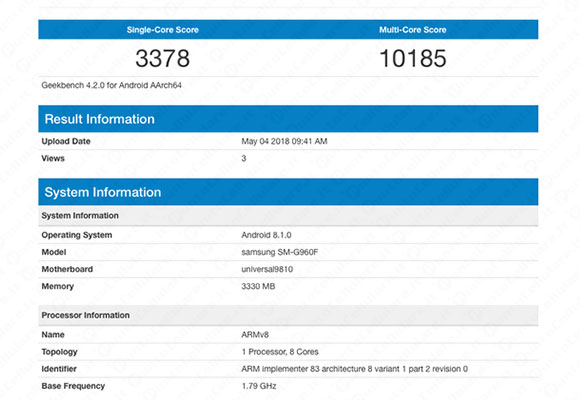Click the Geekbench 4.2.0 for Android AArch64 text
Viewport: 580px width, 400px height.
coord(111,85)
